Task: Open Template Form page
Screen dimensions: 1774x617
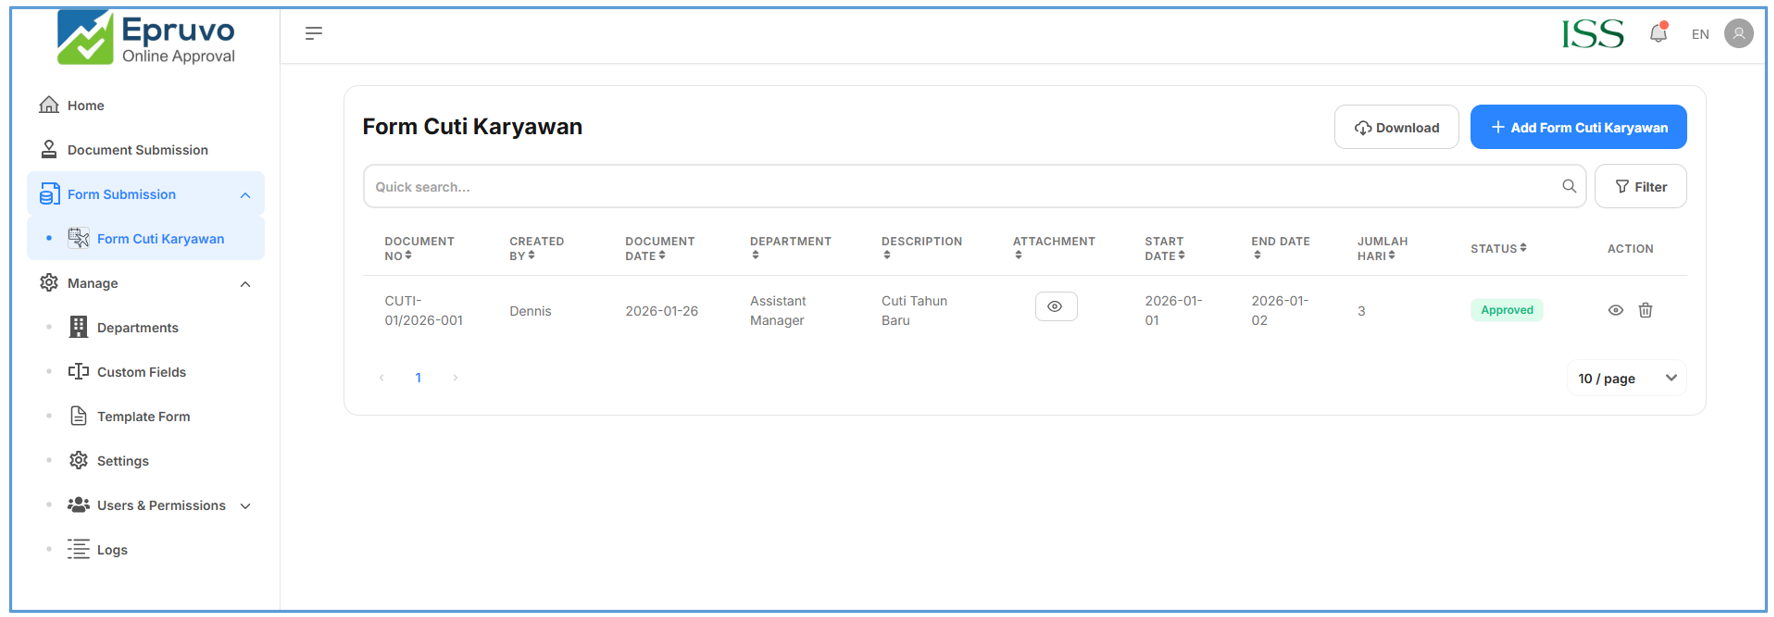Action: [x=143, y=417]
